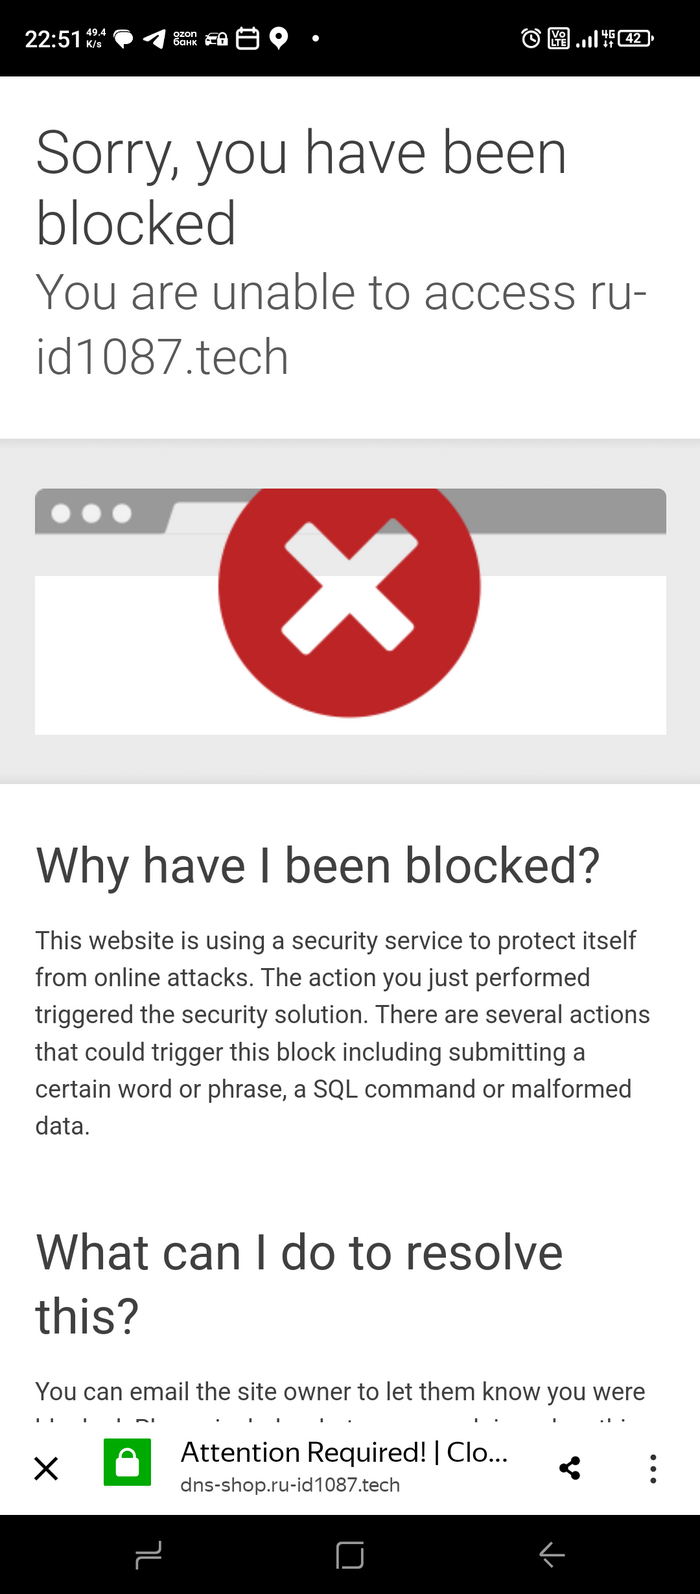700x1594 pixels.
Task: Tap the battery level indicator
Action: click(x=635, y=39)
